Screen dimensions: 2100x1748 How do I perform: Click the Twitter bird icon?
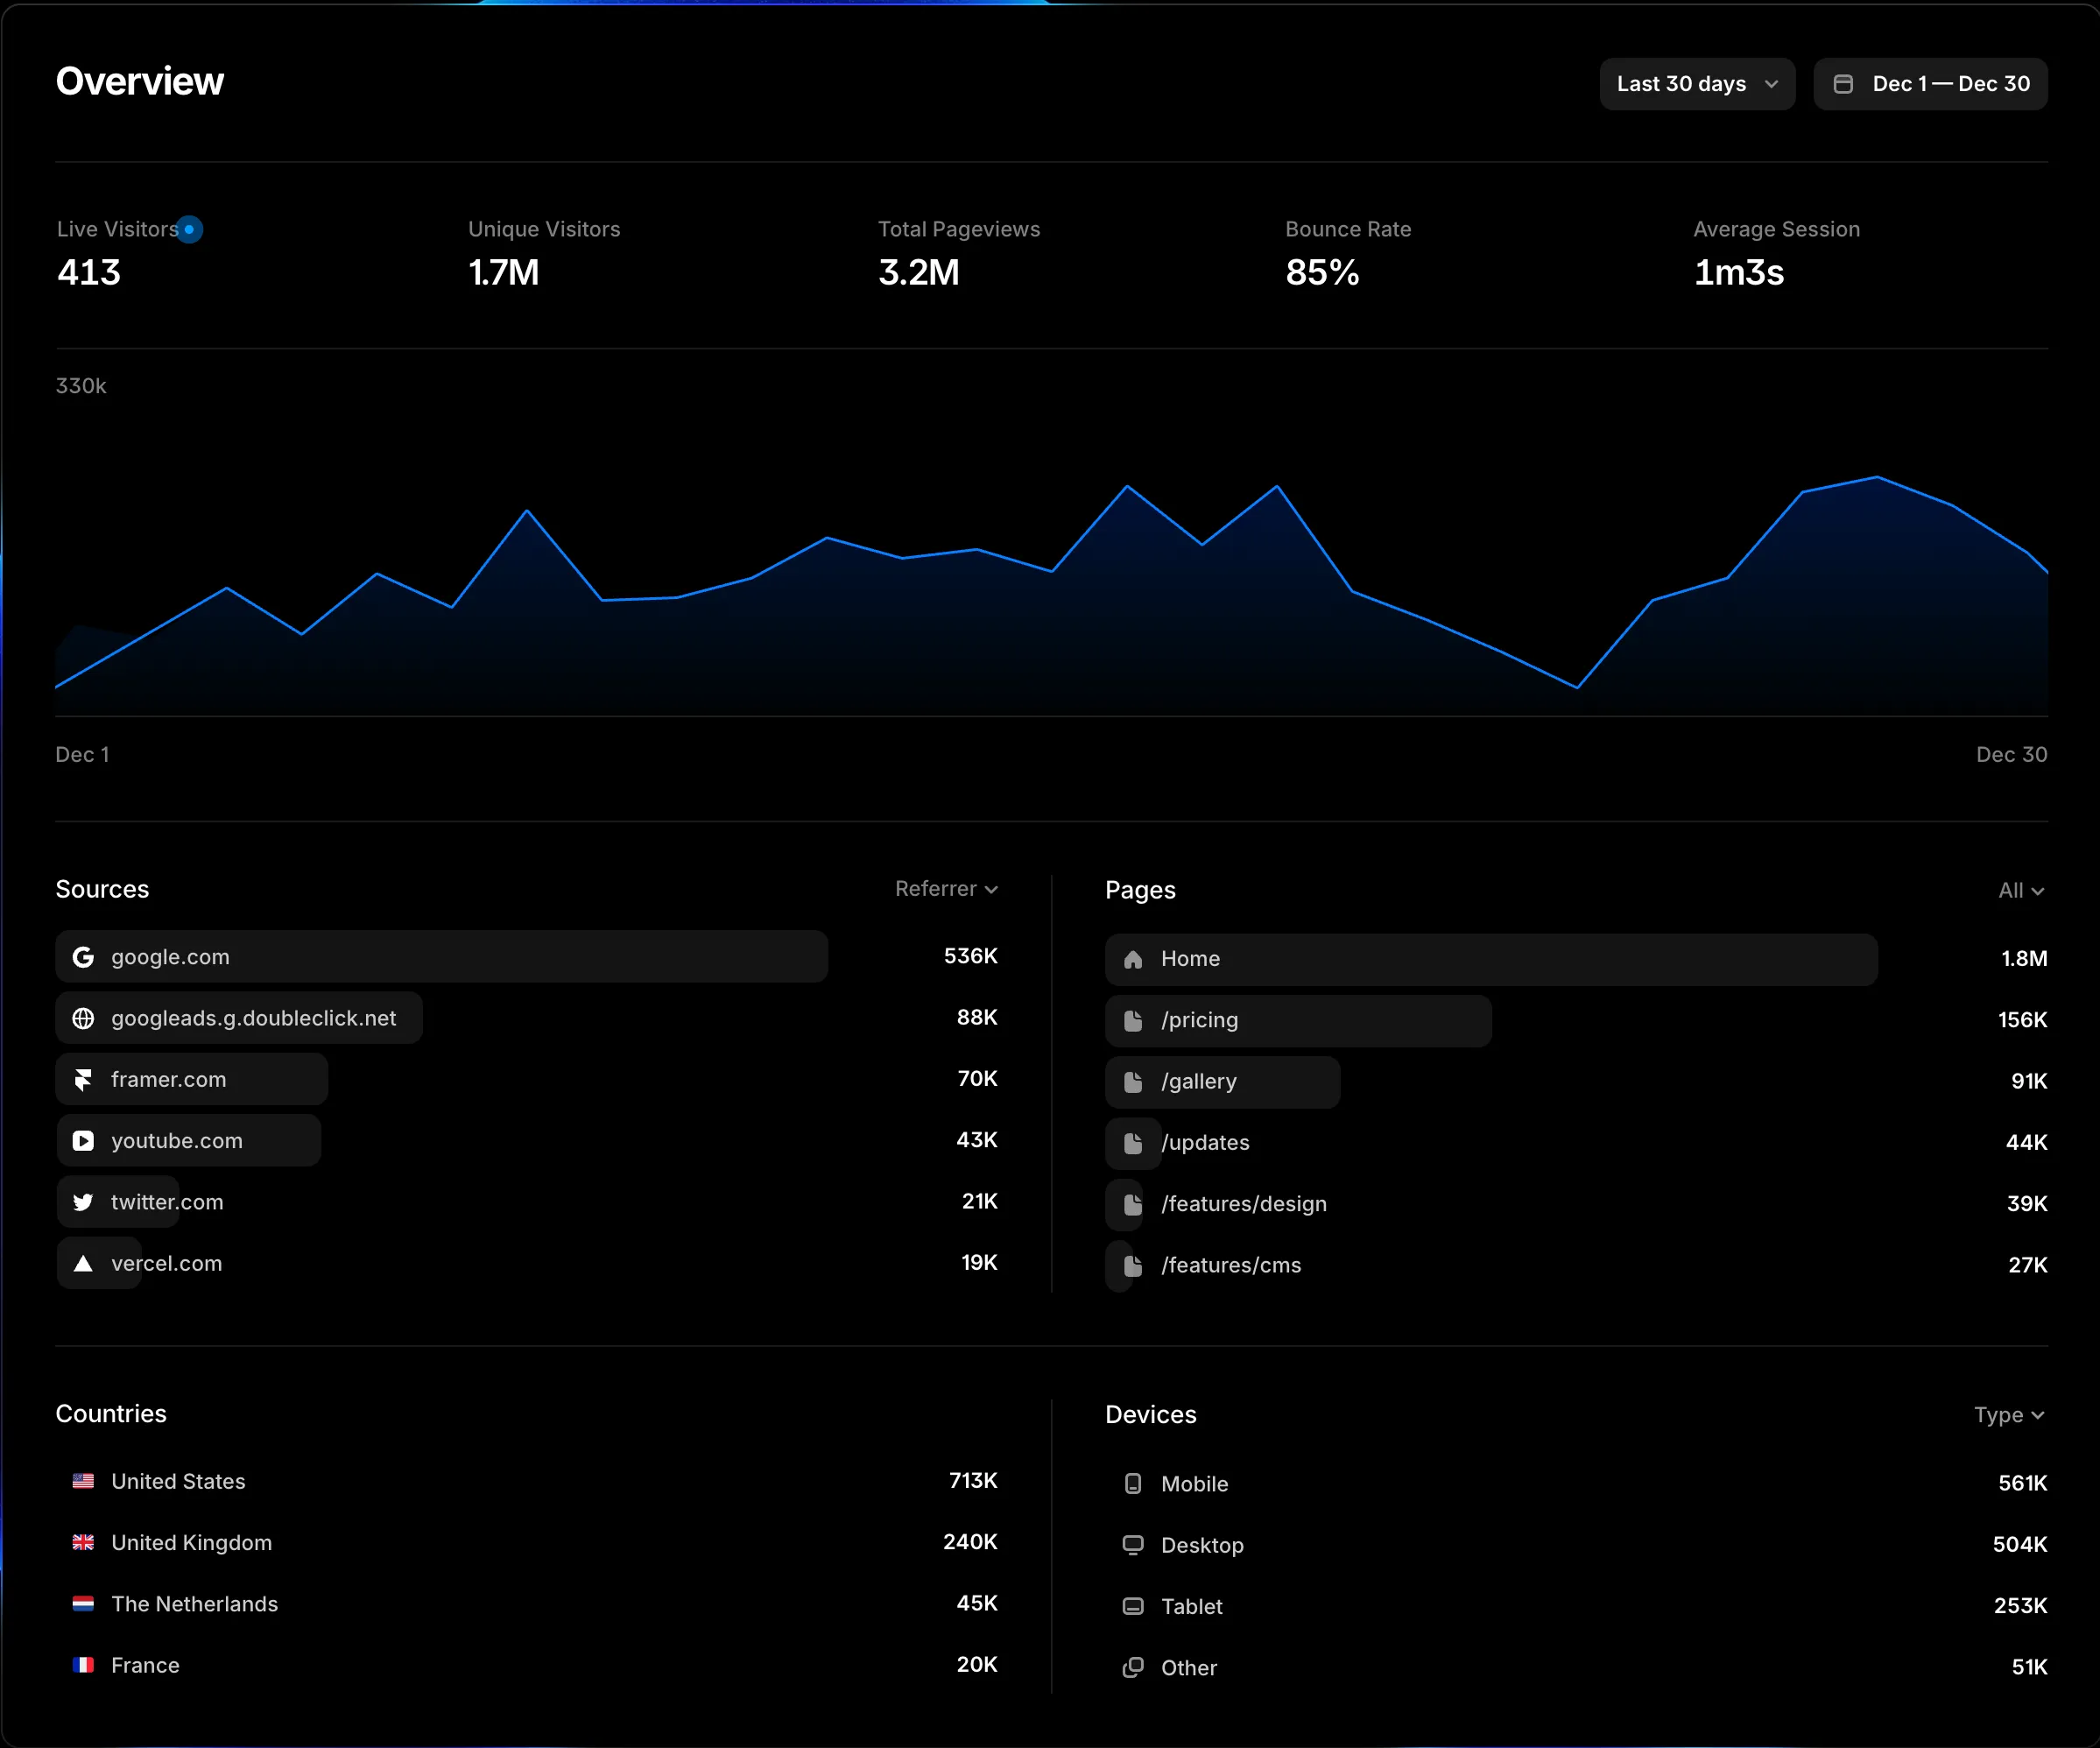(x=84, y=1202)
